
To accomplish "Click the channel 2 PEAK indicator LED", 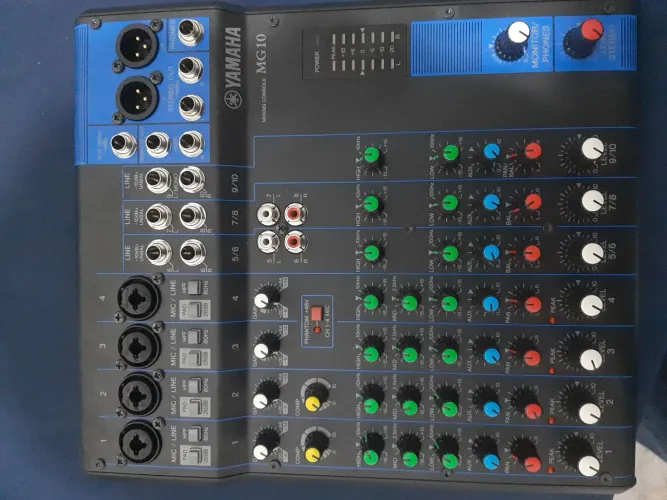I will pos(551,421).
